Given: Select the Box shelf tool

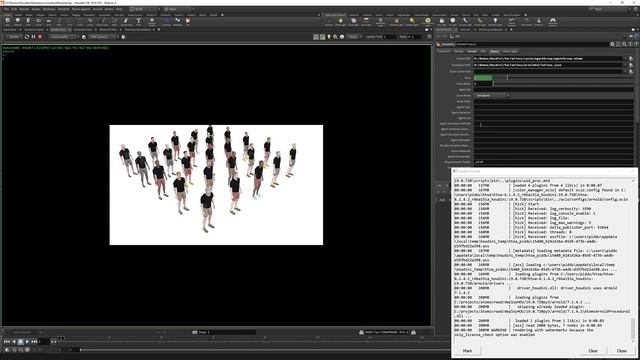Looking at the screenshot, I should [7, 21].
